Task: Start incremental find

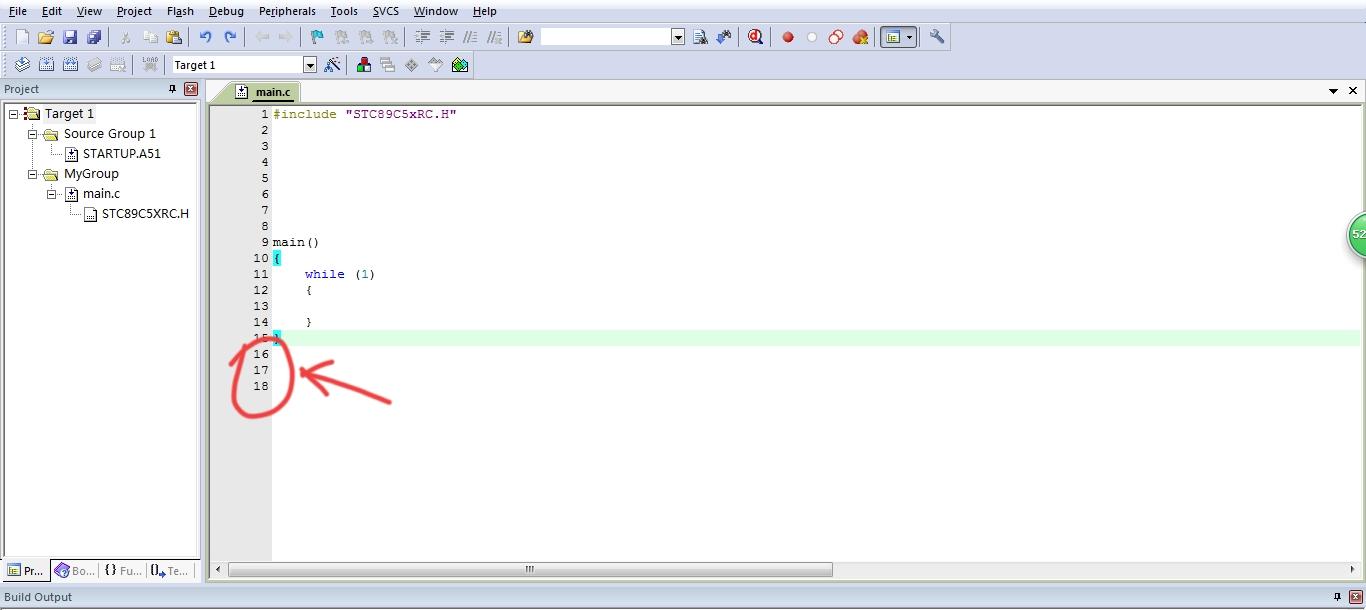Action: 724,37
